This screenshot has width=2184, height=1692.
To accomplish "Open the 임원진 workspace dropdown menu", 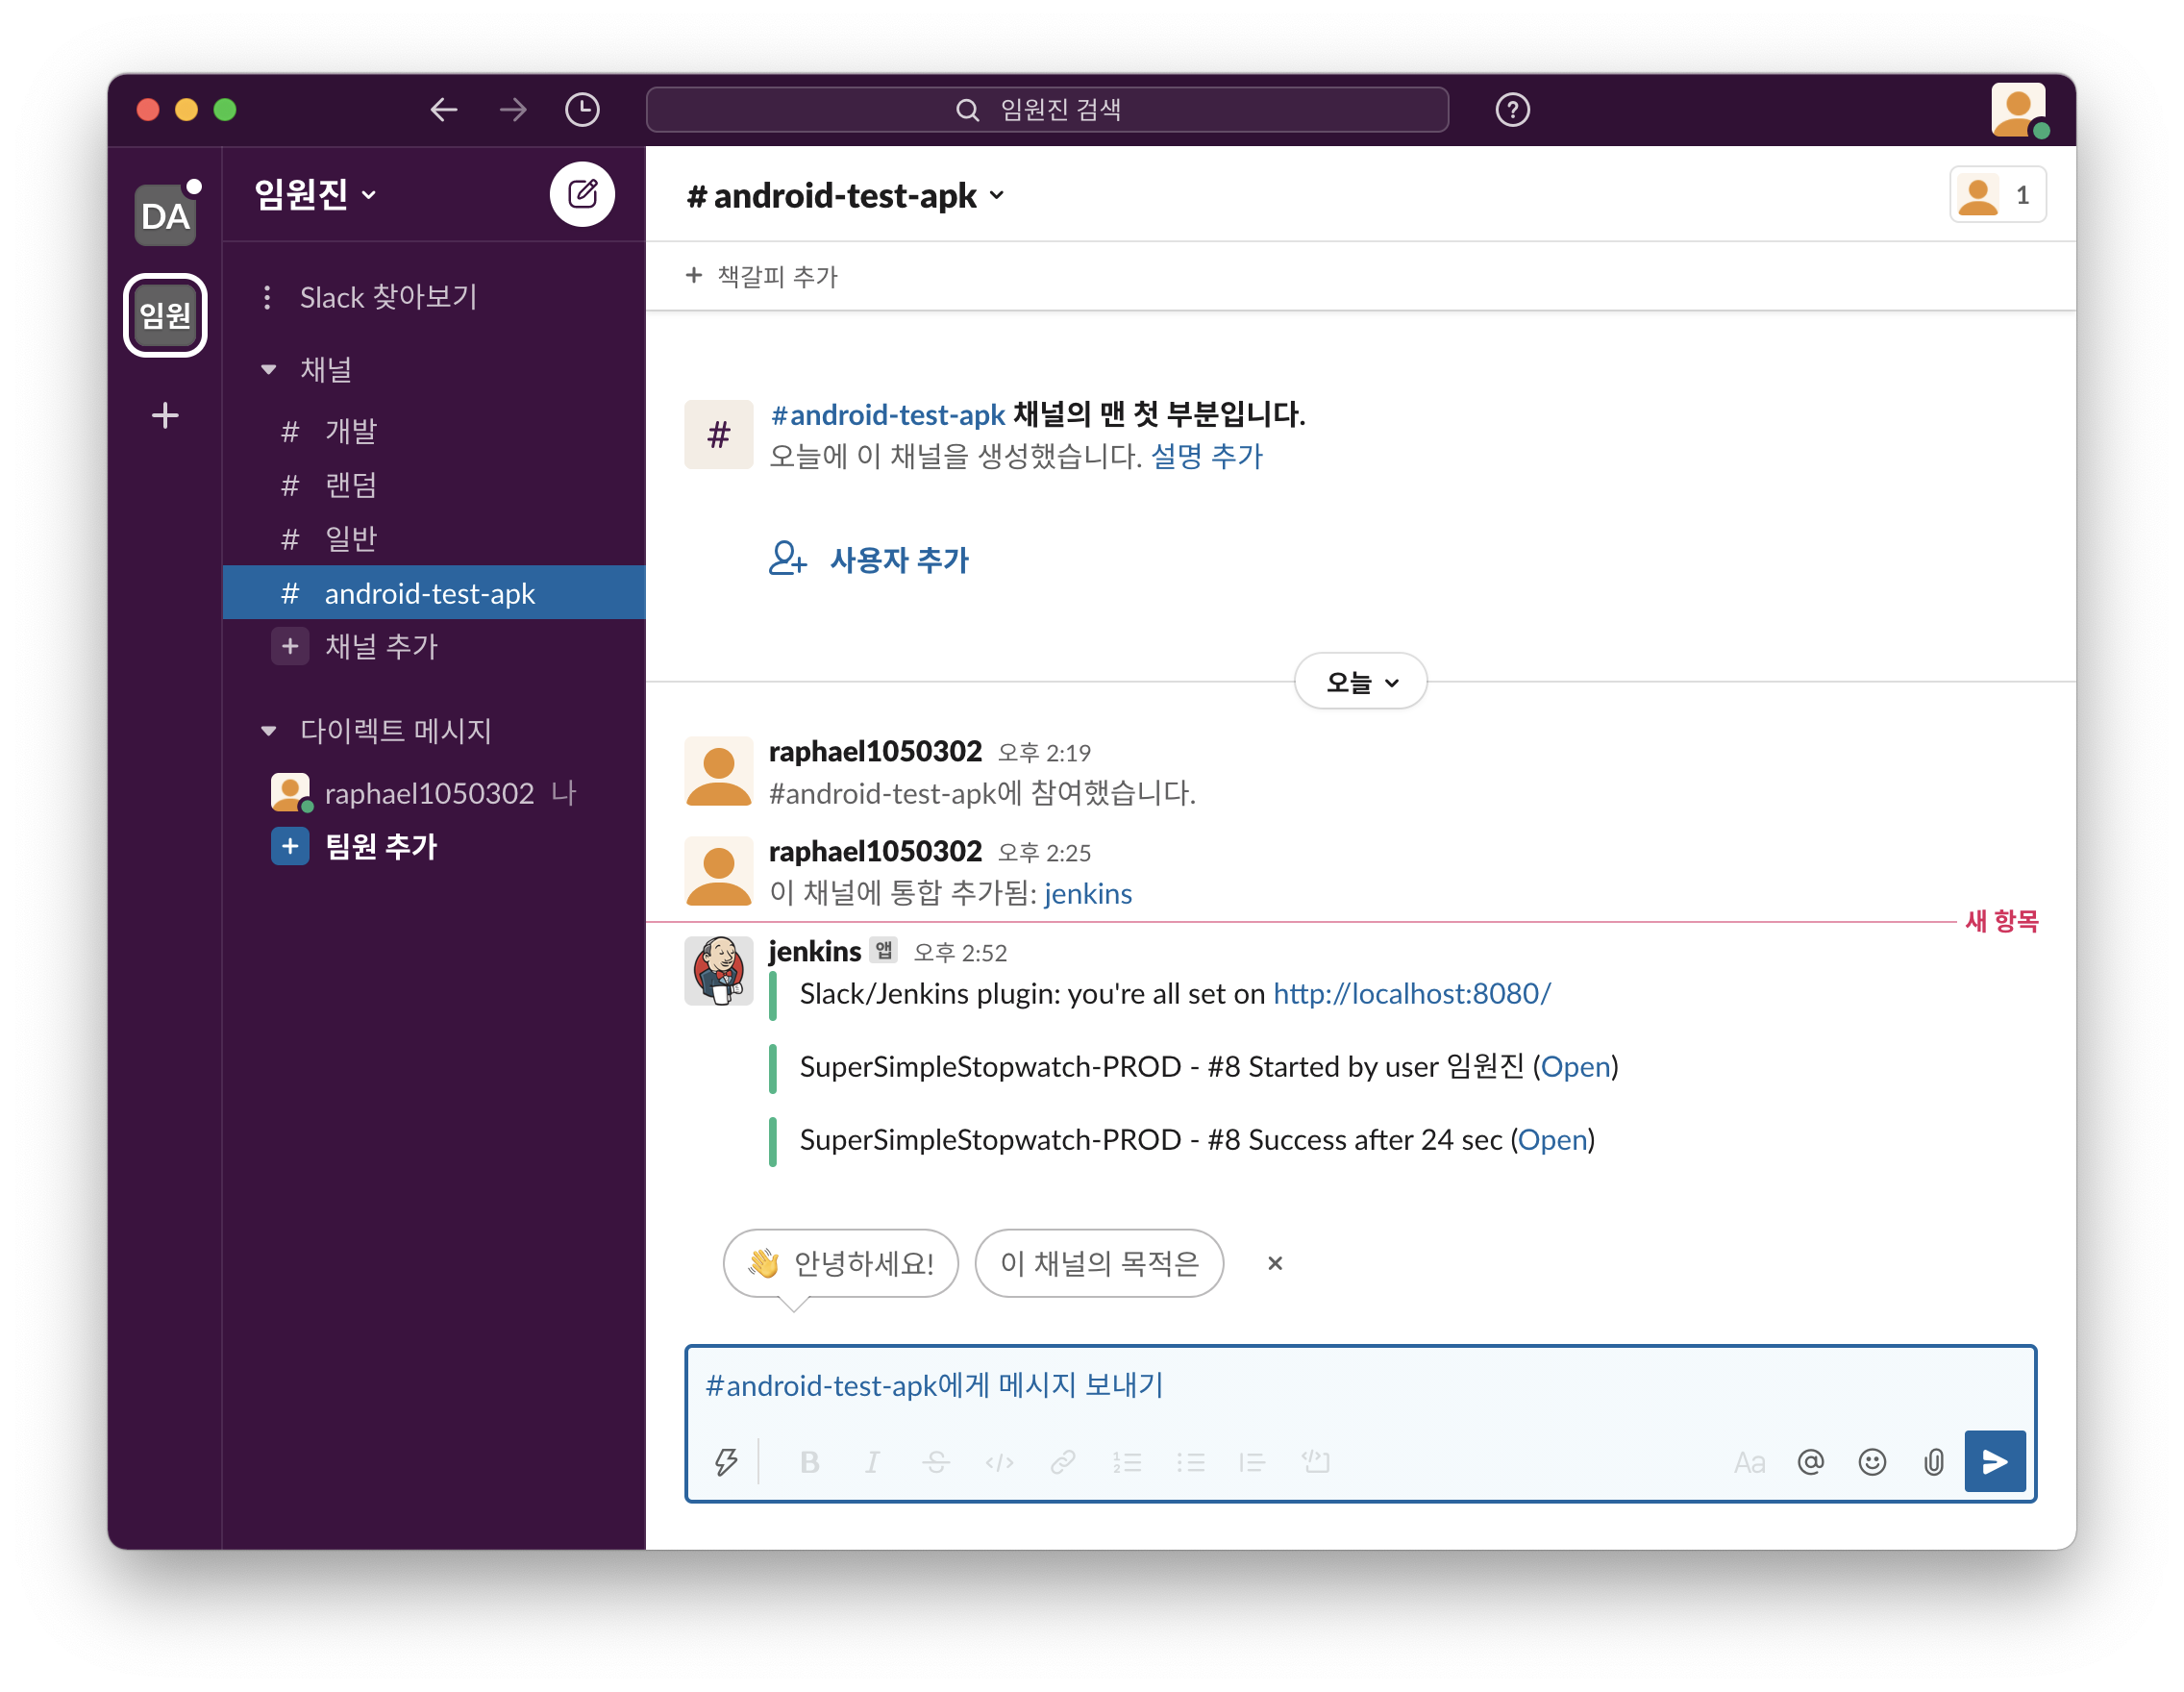I will [314, 194].
